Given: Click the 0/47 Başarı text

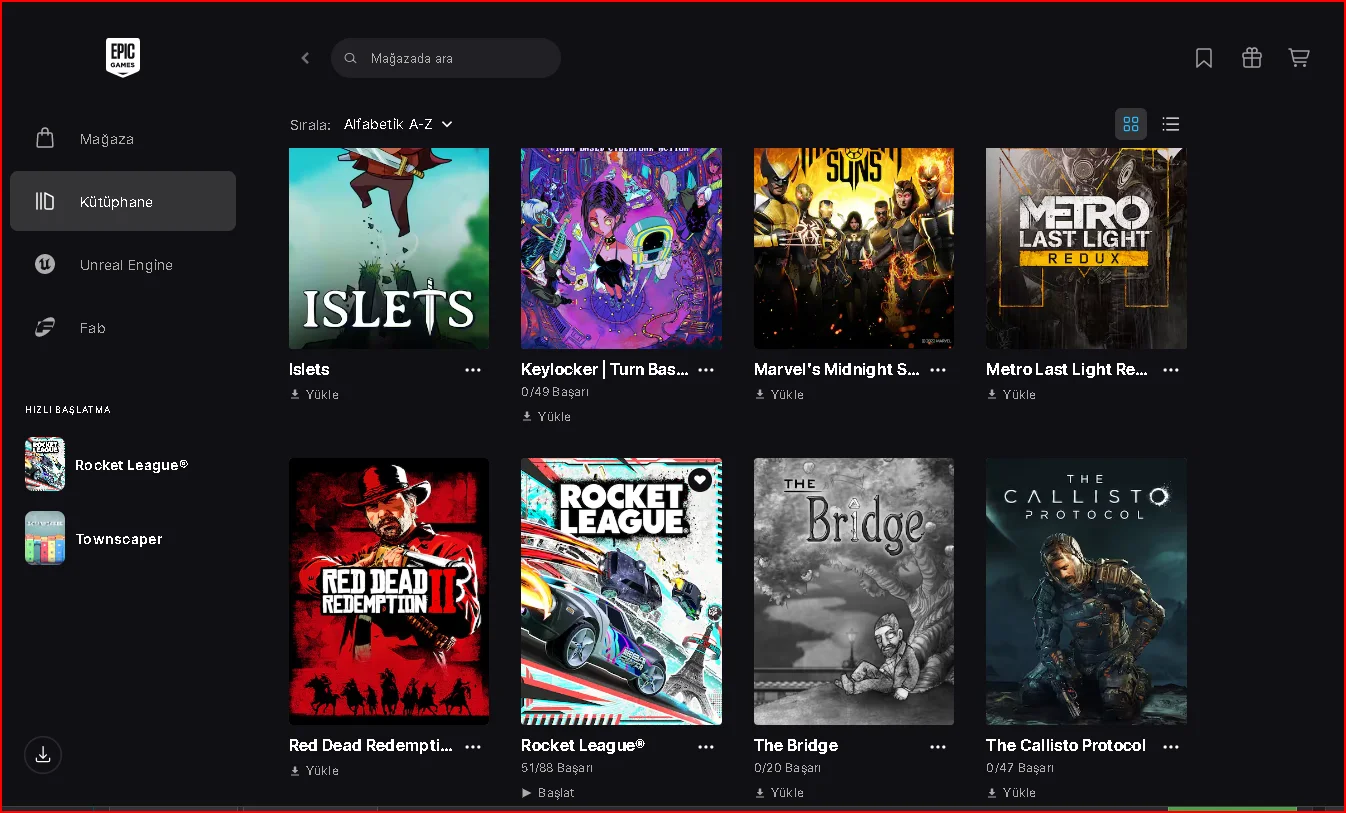Looking at the screenshot, I should tap(1020, 768).
